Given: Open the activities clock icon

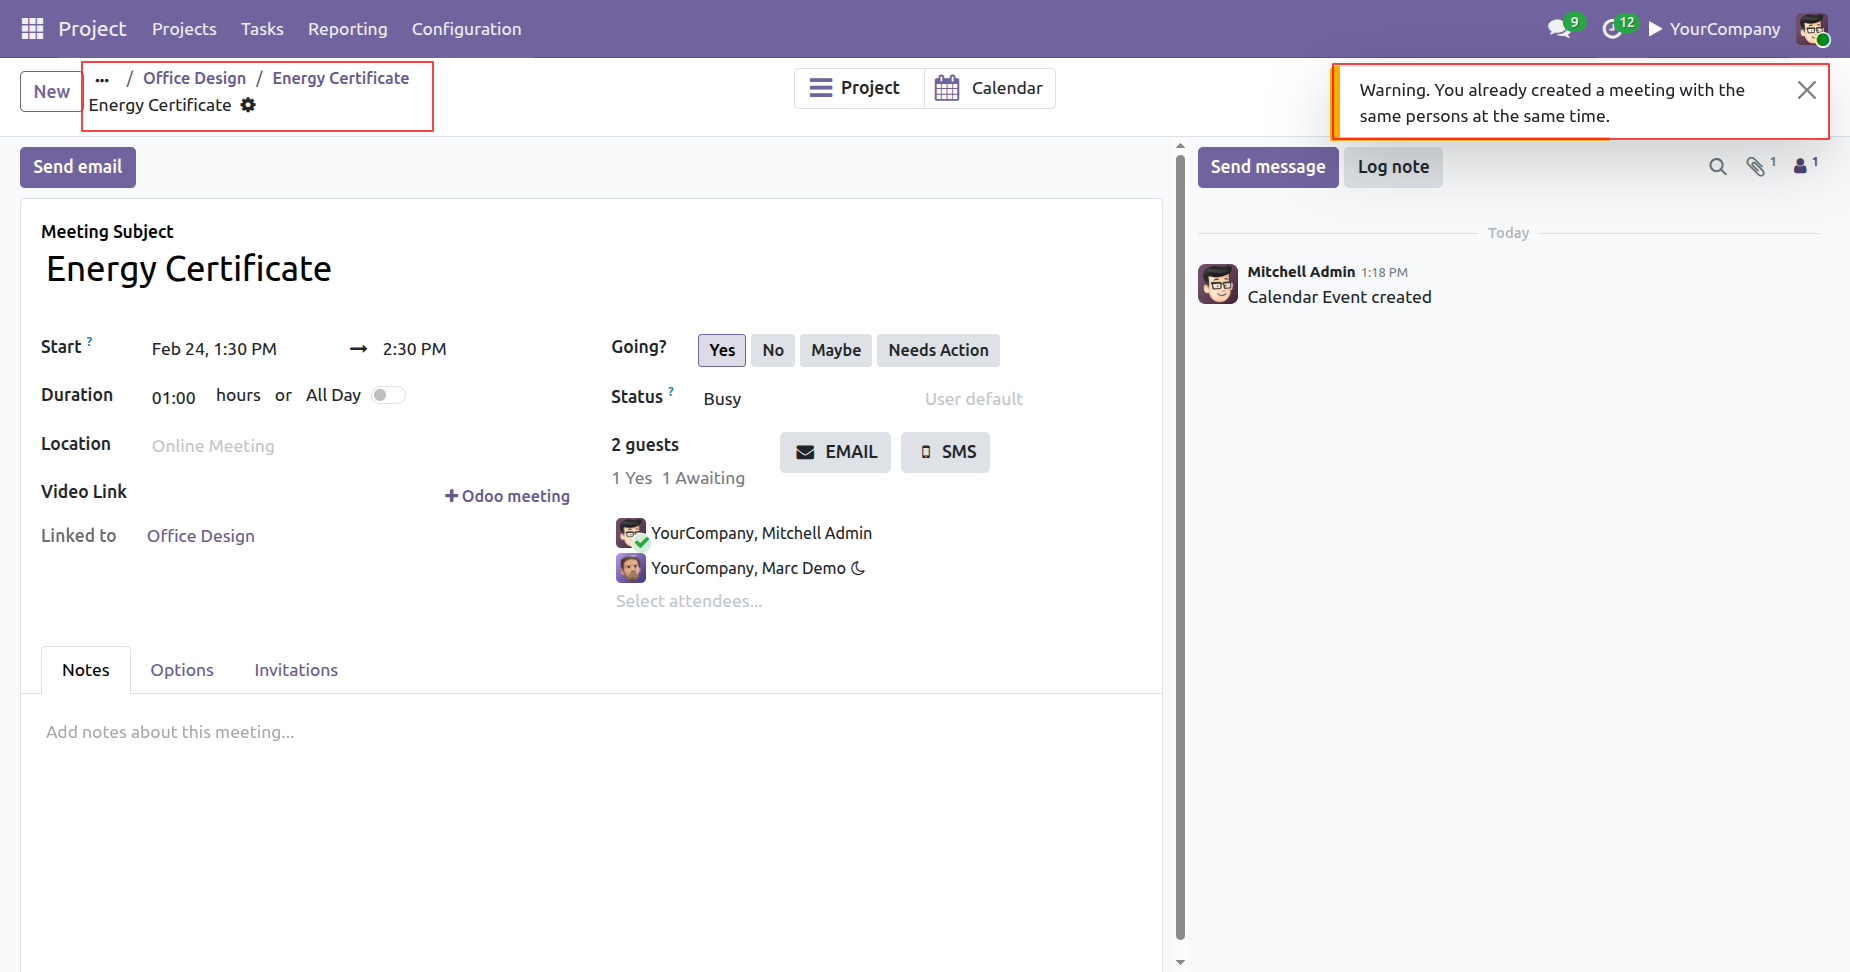Looking at the screenshot, I should pos(1612,29).
